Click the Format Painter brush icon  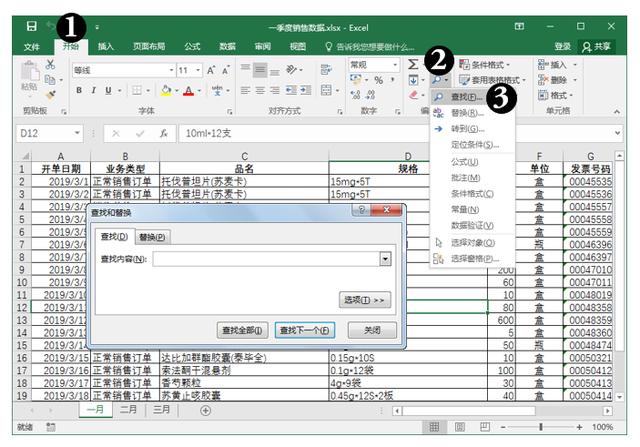tap(51, 95)
